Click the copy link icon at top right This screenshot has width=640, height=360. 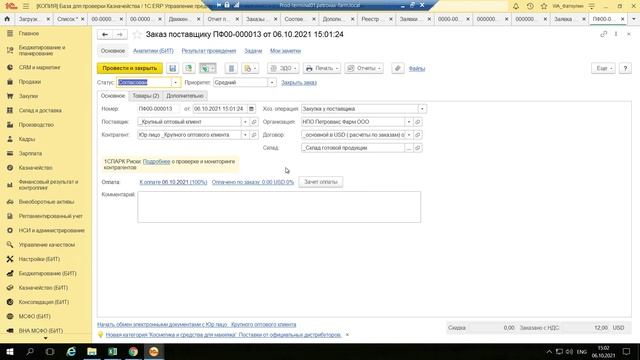tap(603, 34)
